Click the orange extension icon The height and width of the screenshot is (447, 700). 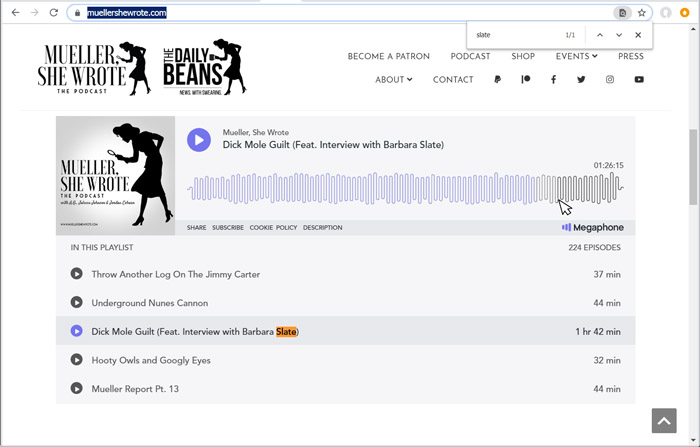(684, 13)
